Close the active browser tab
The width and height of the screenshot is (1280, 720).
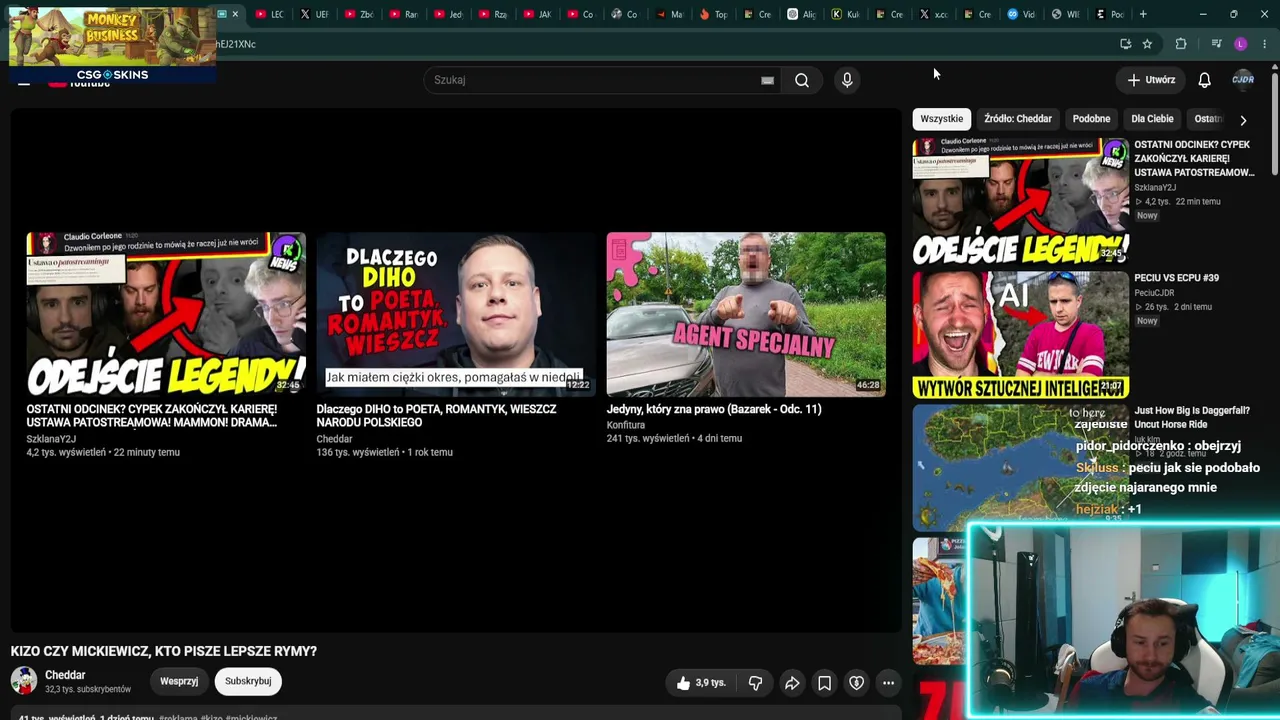click(x=235, y=14)
